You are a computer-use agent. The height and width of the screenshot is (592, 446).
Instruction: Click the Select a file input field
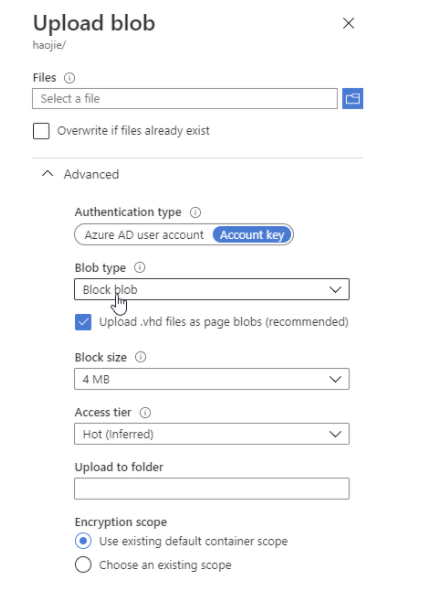(185, 99)
